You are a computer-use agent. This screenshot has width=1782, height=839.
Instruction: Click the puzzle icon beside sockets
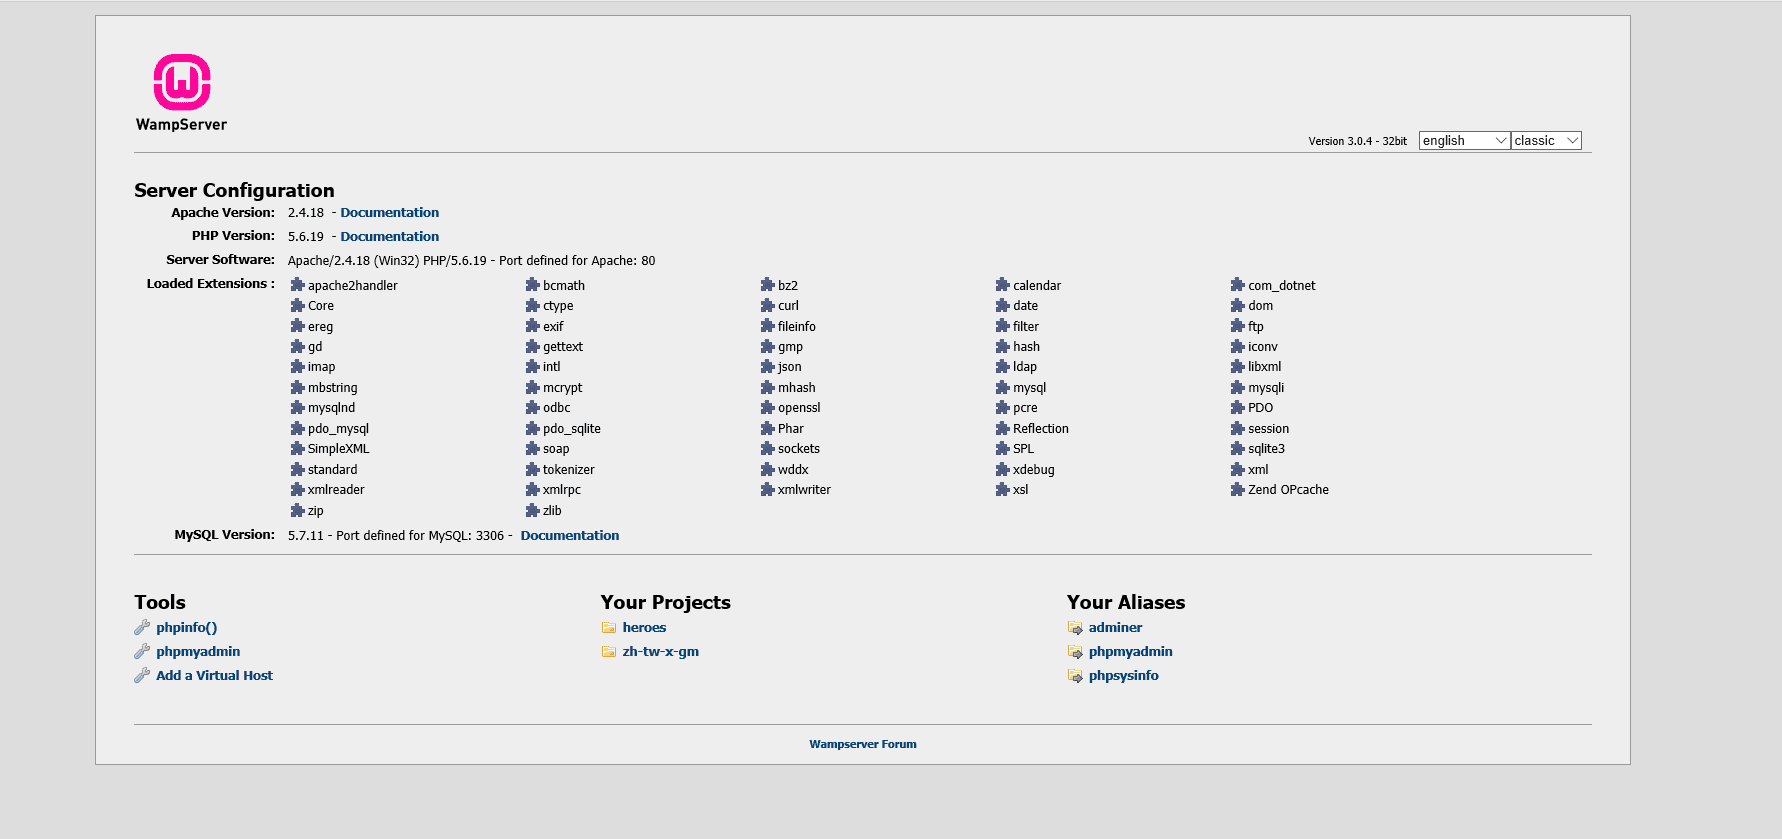(x=767, y=449)
